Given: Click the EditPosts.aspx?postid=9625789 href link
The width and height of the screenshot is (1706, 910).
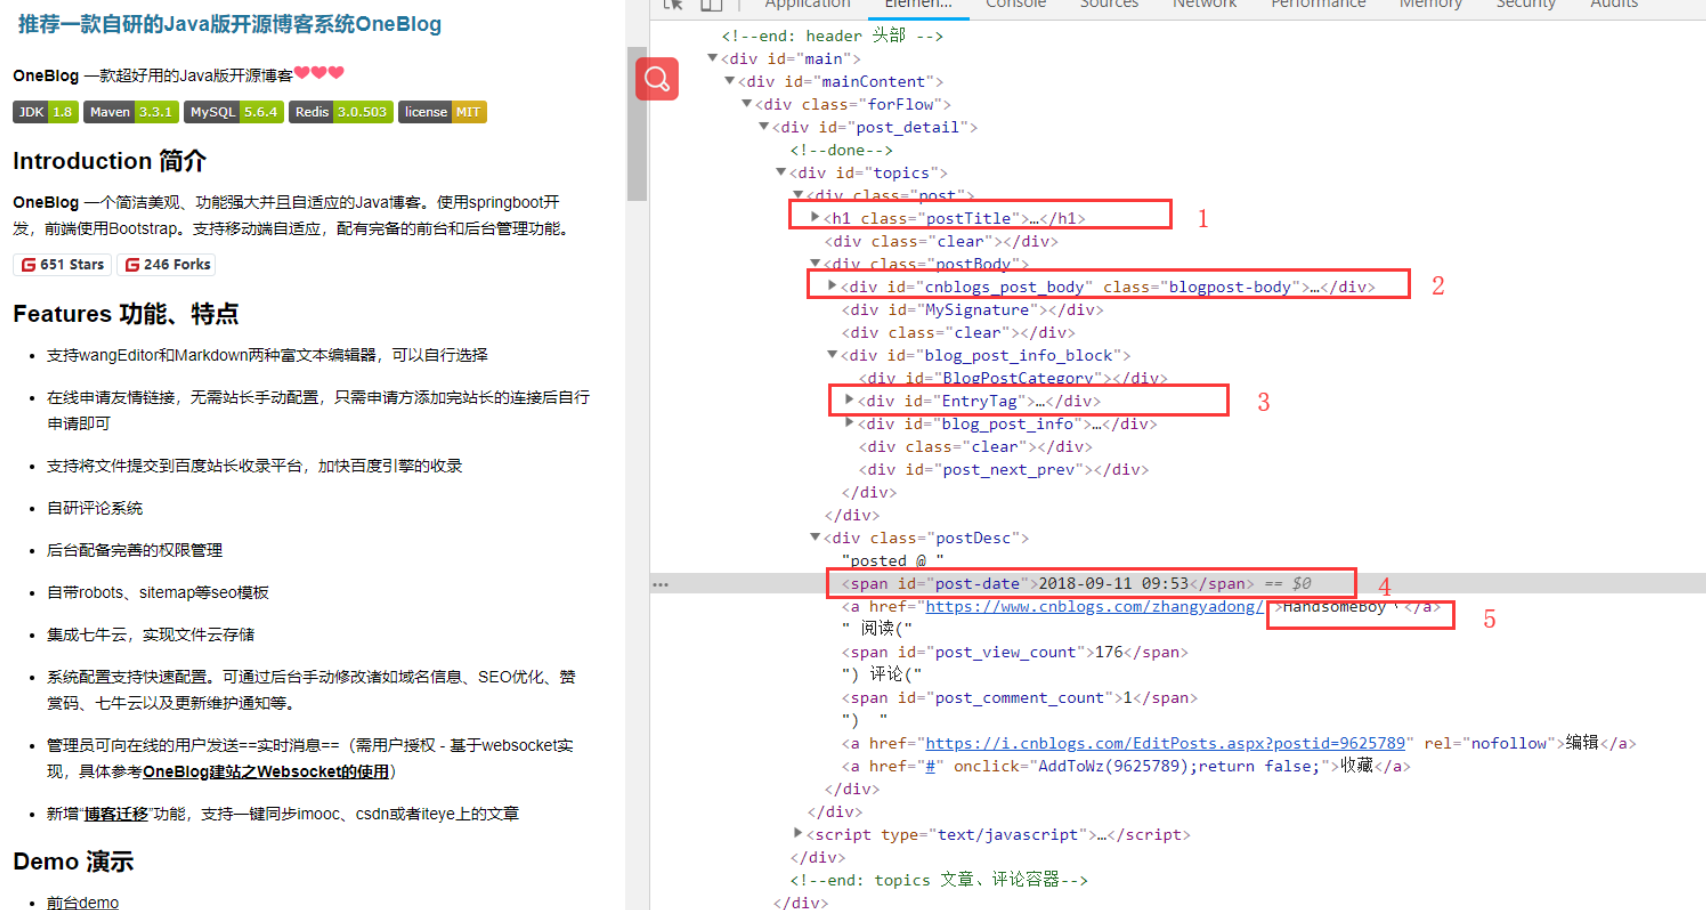Looking at the screenshot, I should pos(1165,743).
